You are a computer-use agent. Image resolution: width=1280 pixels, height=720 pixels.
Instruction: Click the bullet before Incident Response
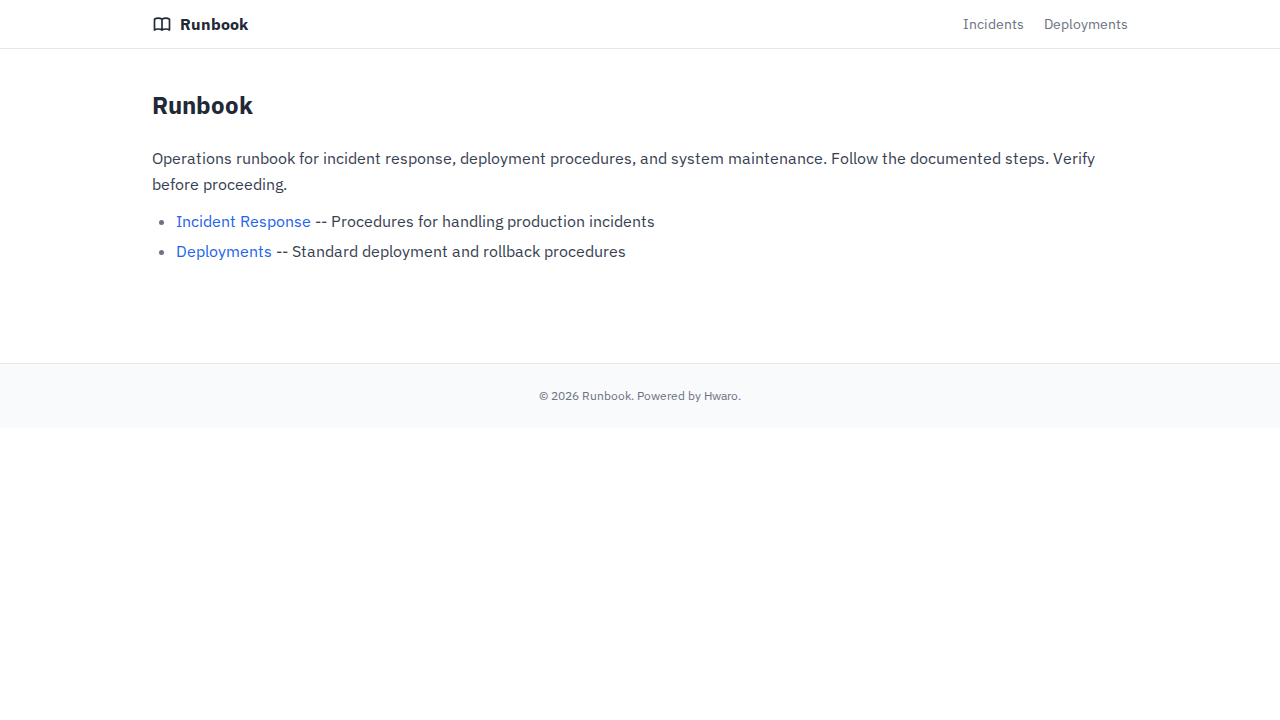161,222
